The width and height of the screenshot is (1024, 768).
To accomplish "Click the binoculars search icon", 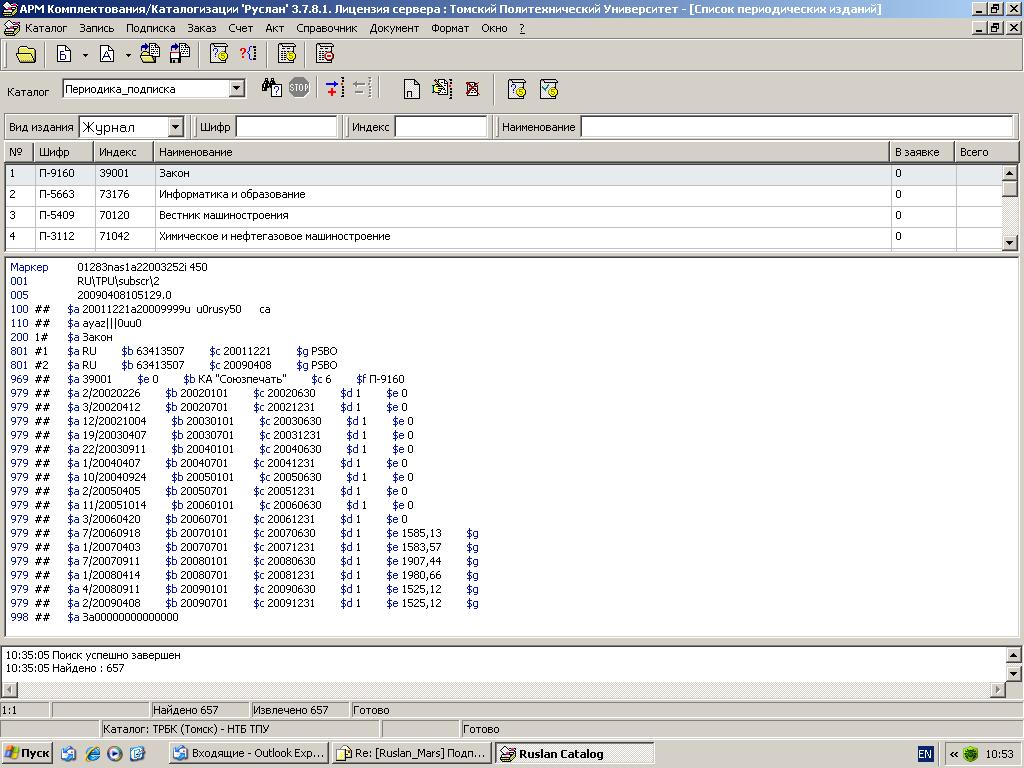I will (x=271, y=89).
